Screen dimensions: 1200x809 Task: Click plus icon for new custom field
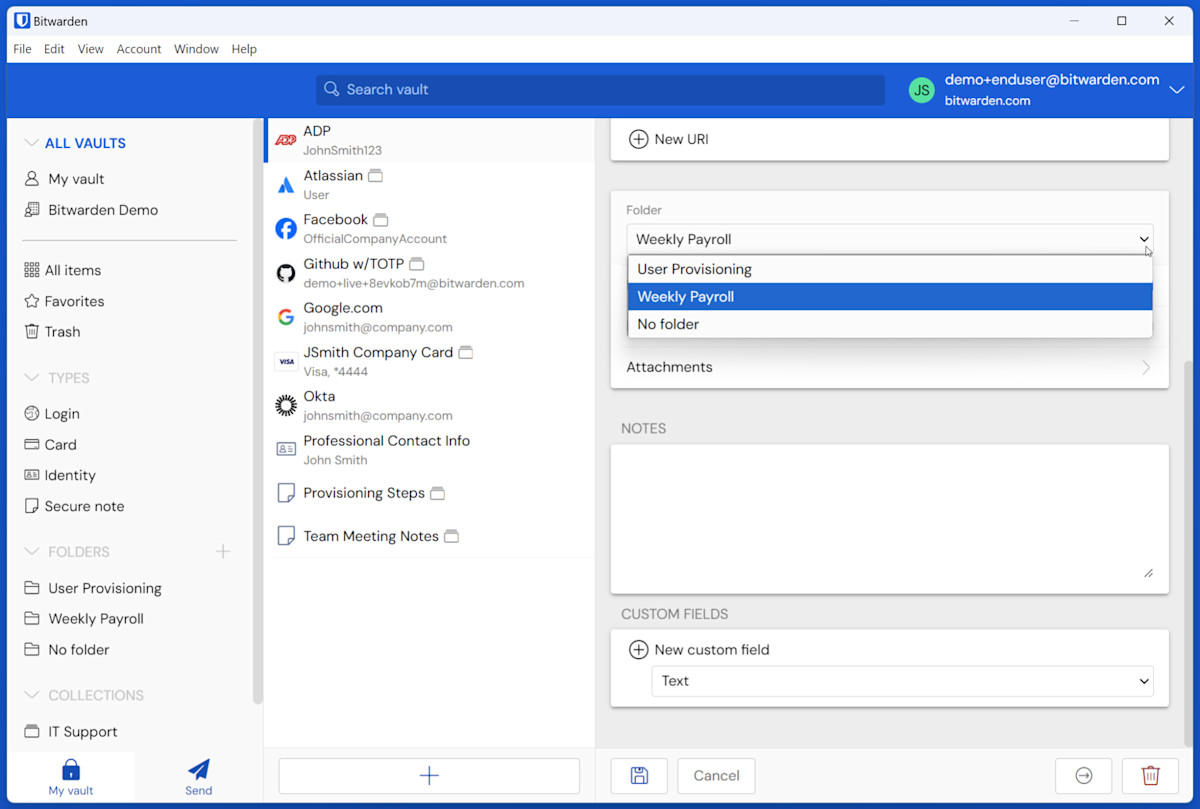[638, 650]
